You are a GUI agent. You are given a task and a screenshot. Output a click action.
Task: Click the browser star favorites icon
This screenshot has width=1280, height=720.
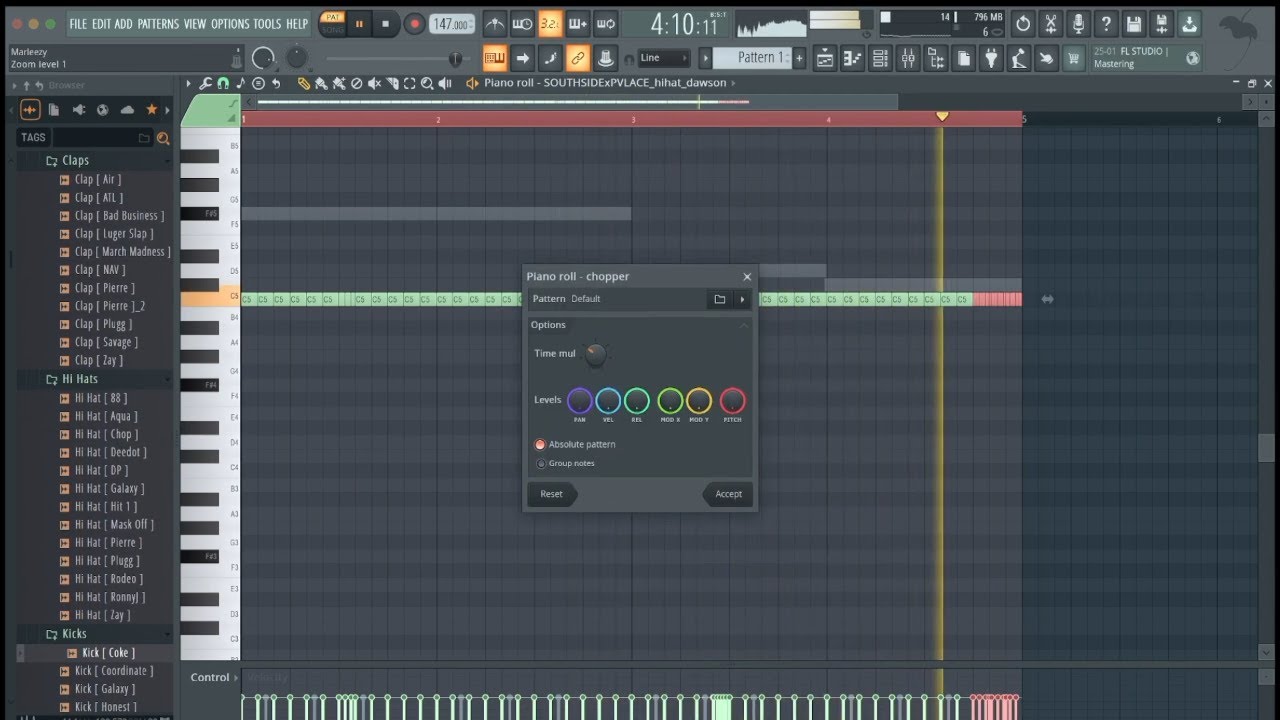pyautogui.click(x=151, y=109)
